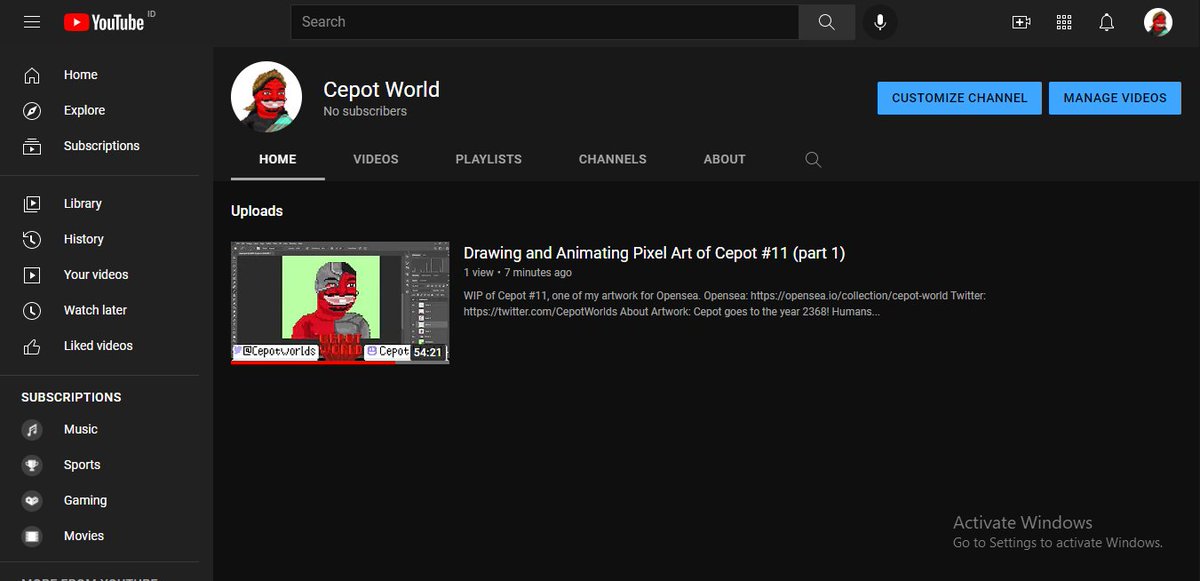Click the MANAGE VIDEOS button
The image size is (1200, 581).
pyautogui.click(x=1115, y=98)
